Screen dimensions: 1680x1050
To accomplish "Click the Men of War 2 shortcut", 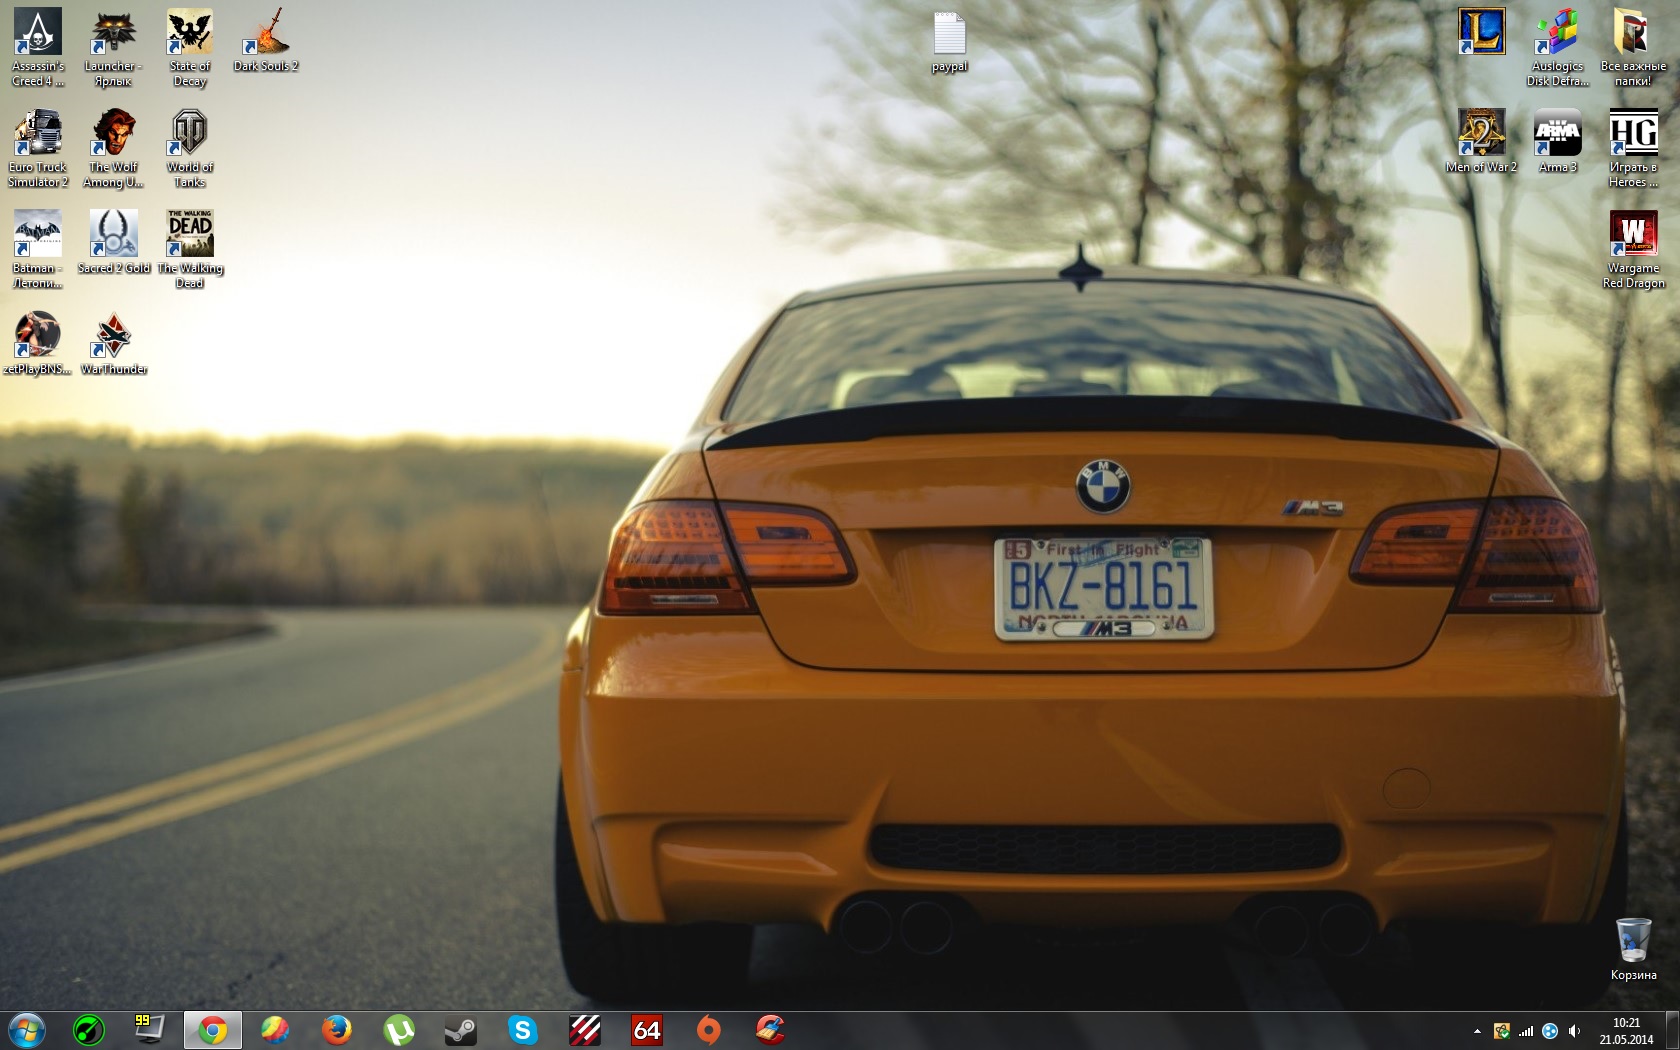I will (1482, 141).
